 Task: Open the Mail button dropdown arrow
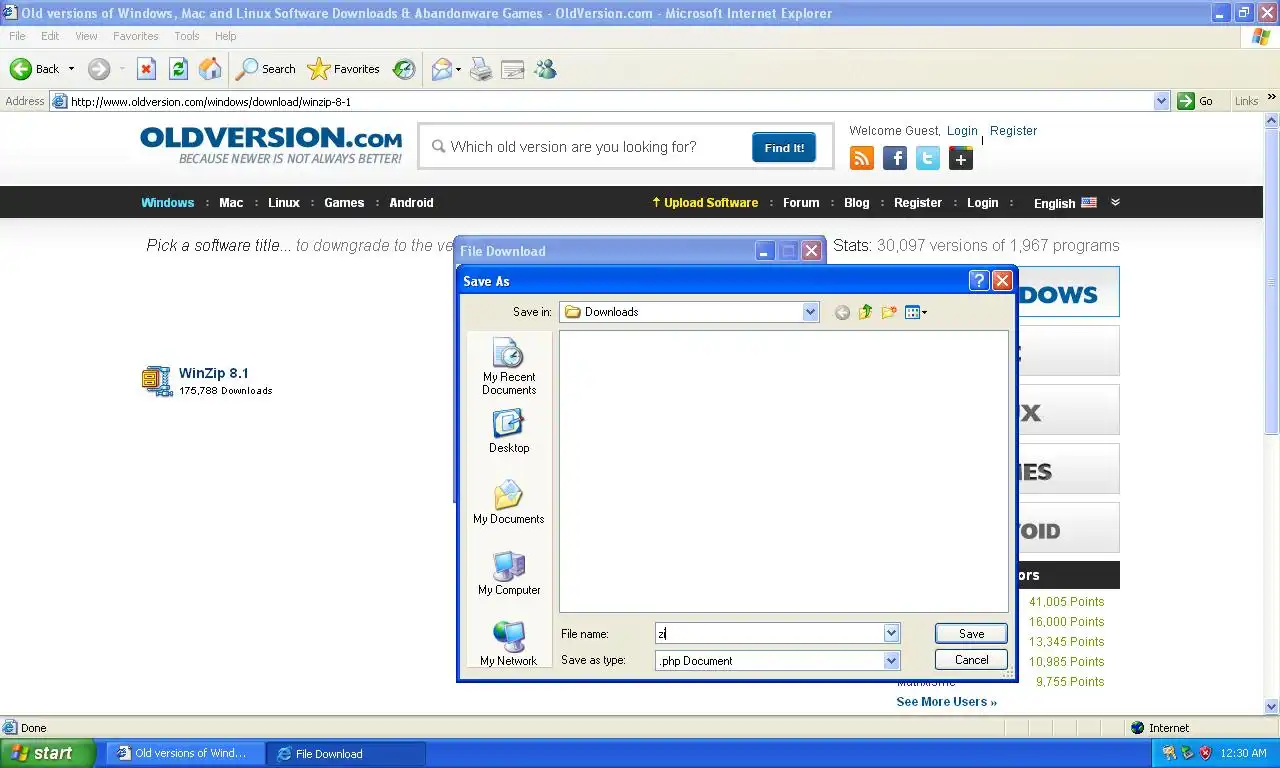[x=458, y=69]
